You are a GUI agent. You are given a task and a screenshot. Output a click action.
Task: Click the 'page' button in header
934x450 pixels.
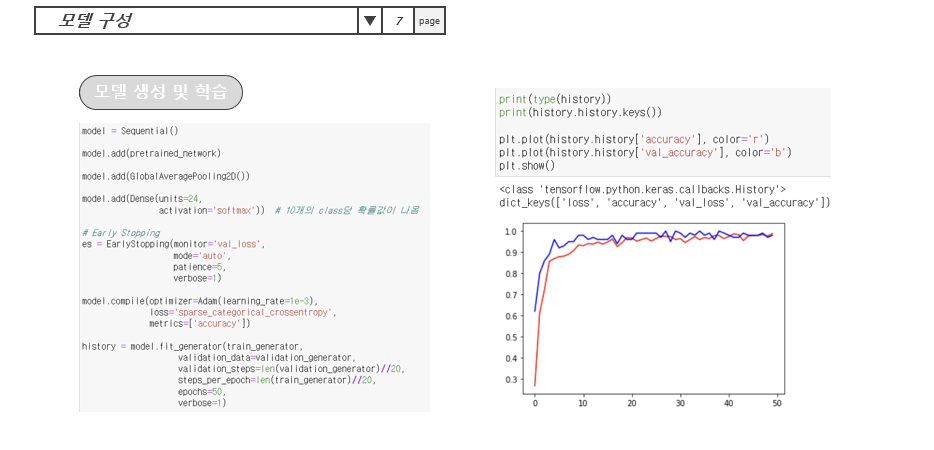coord(429,21)
